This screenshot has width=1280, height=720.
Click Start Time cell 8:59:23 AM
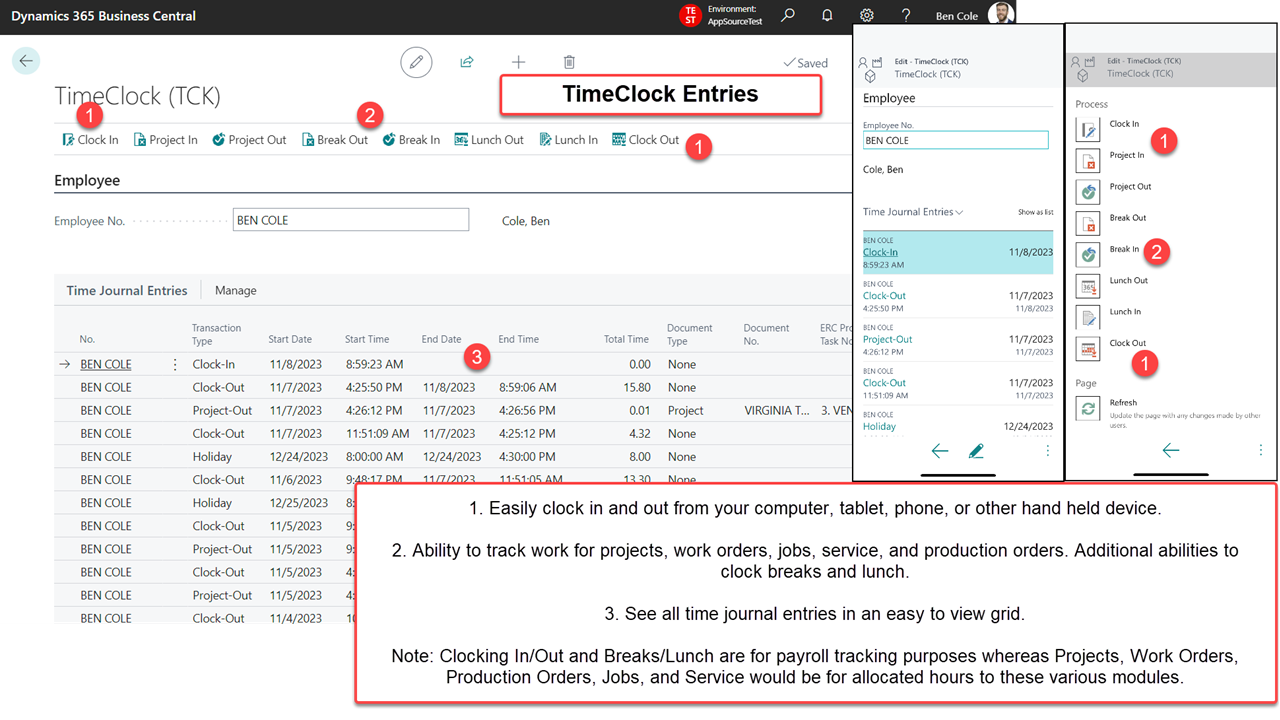coord(375,364)
